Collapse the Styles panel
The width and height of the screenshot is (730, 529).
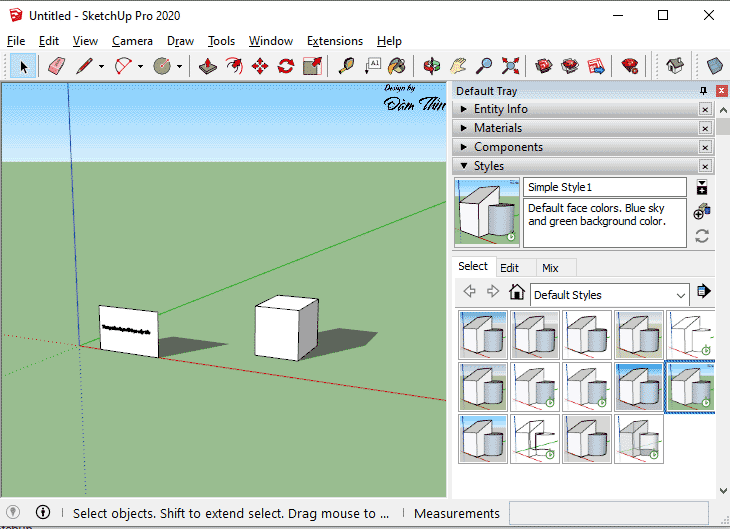[x=464, y=166]
